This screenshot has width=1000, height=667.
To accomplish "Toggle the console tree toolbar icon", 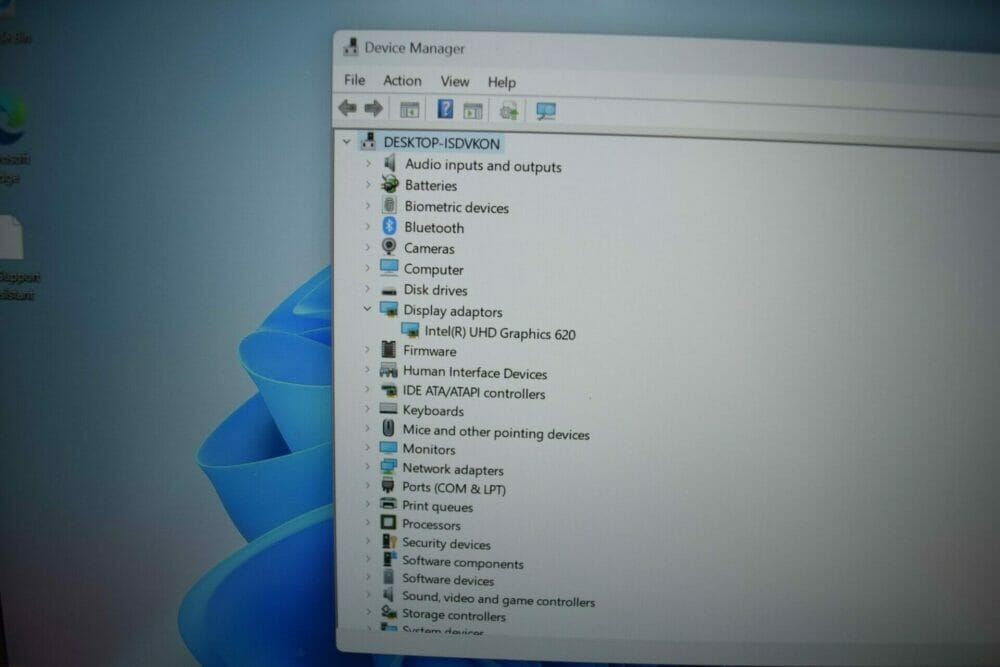I will click(x=409, y=110).
